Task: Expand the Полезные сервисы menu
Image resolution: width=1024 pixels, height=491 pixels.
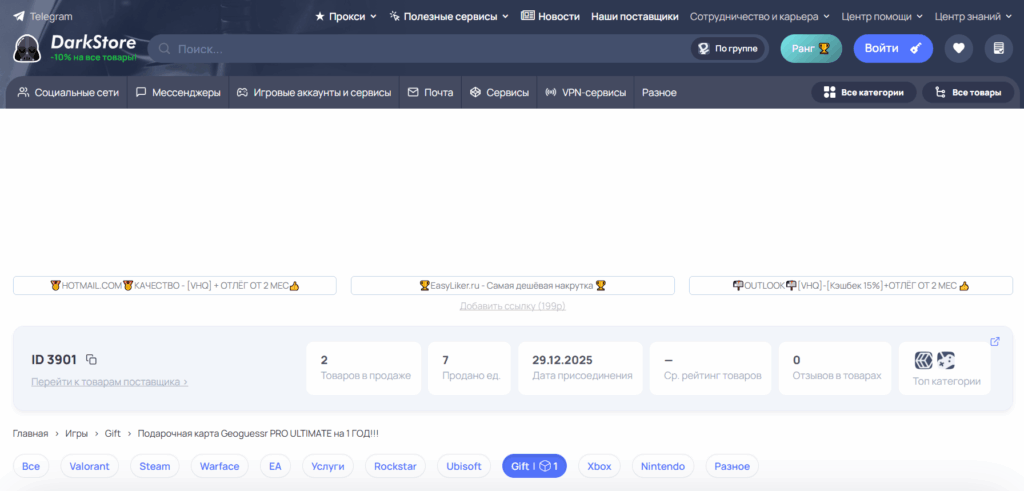Action: (449, 16)
